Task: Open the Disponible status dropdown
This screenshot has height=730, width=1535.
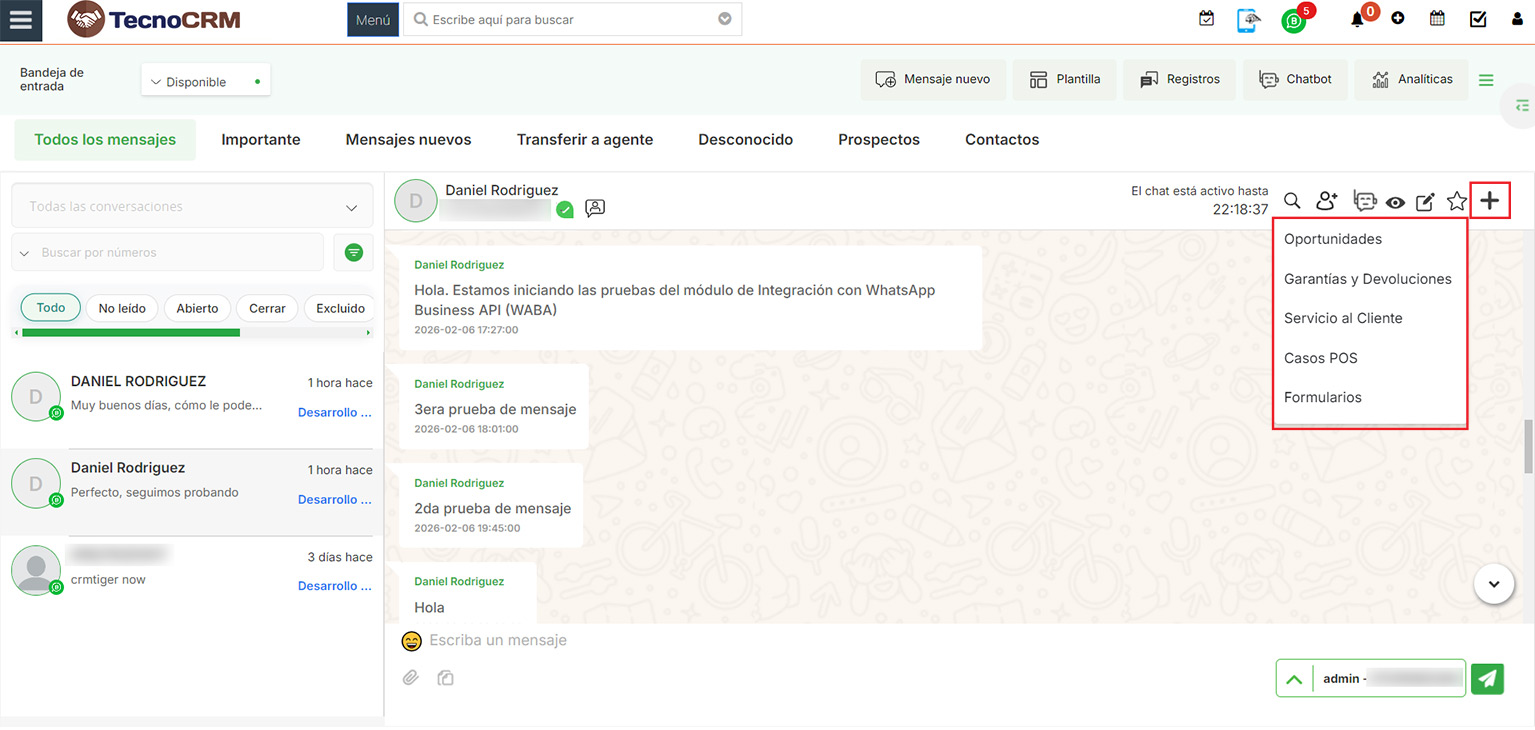Action: point(205,82)
